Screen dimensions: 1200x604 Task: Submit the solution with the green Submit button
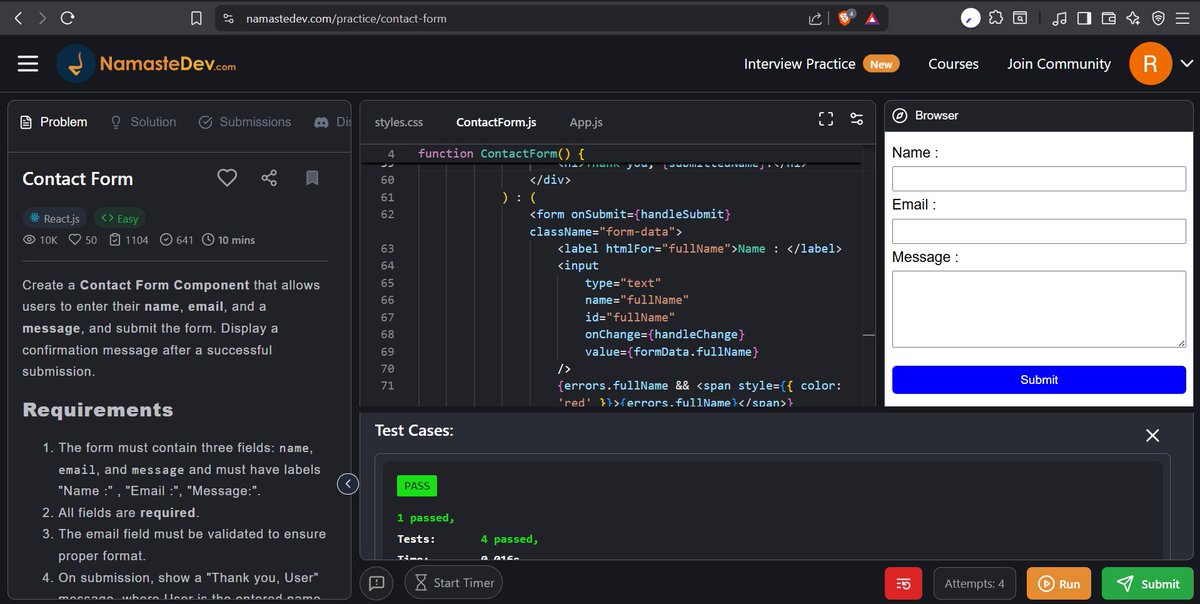coord(1148,583)
